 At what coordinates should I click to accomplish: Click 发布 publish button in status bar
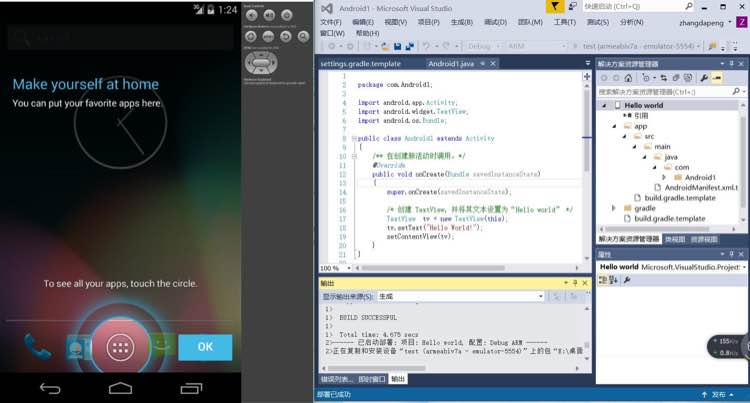tap(718, 395)
